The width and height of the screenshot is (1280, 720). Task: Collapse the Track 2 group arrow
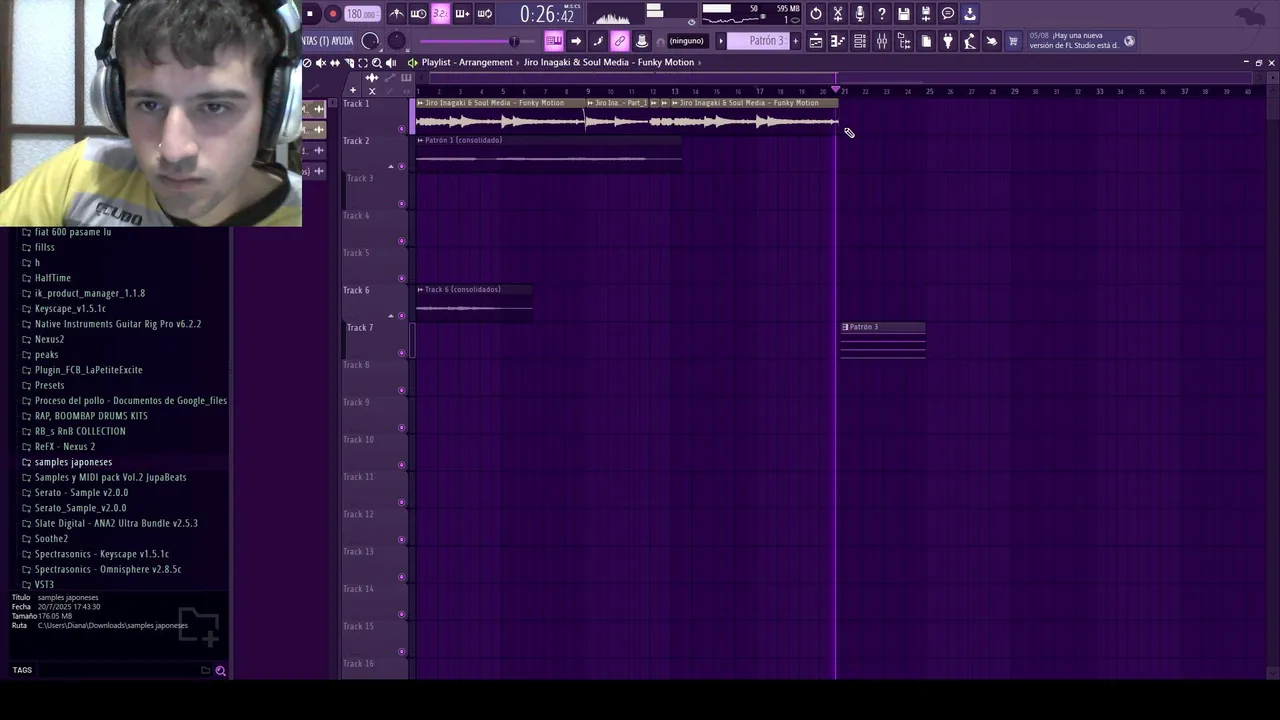coord(391,166)
